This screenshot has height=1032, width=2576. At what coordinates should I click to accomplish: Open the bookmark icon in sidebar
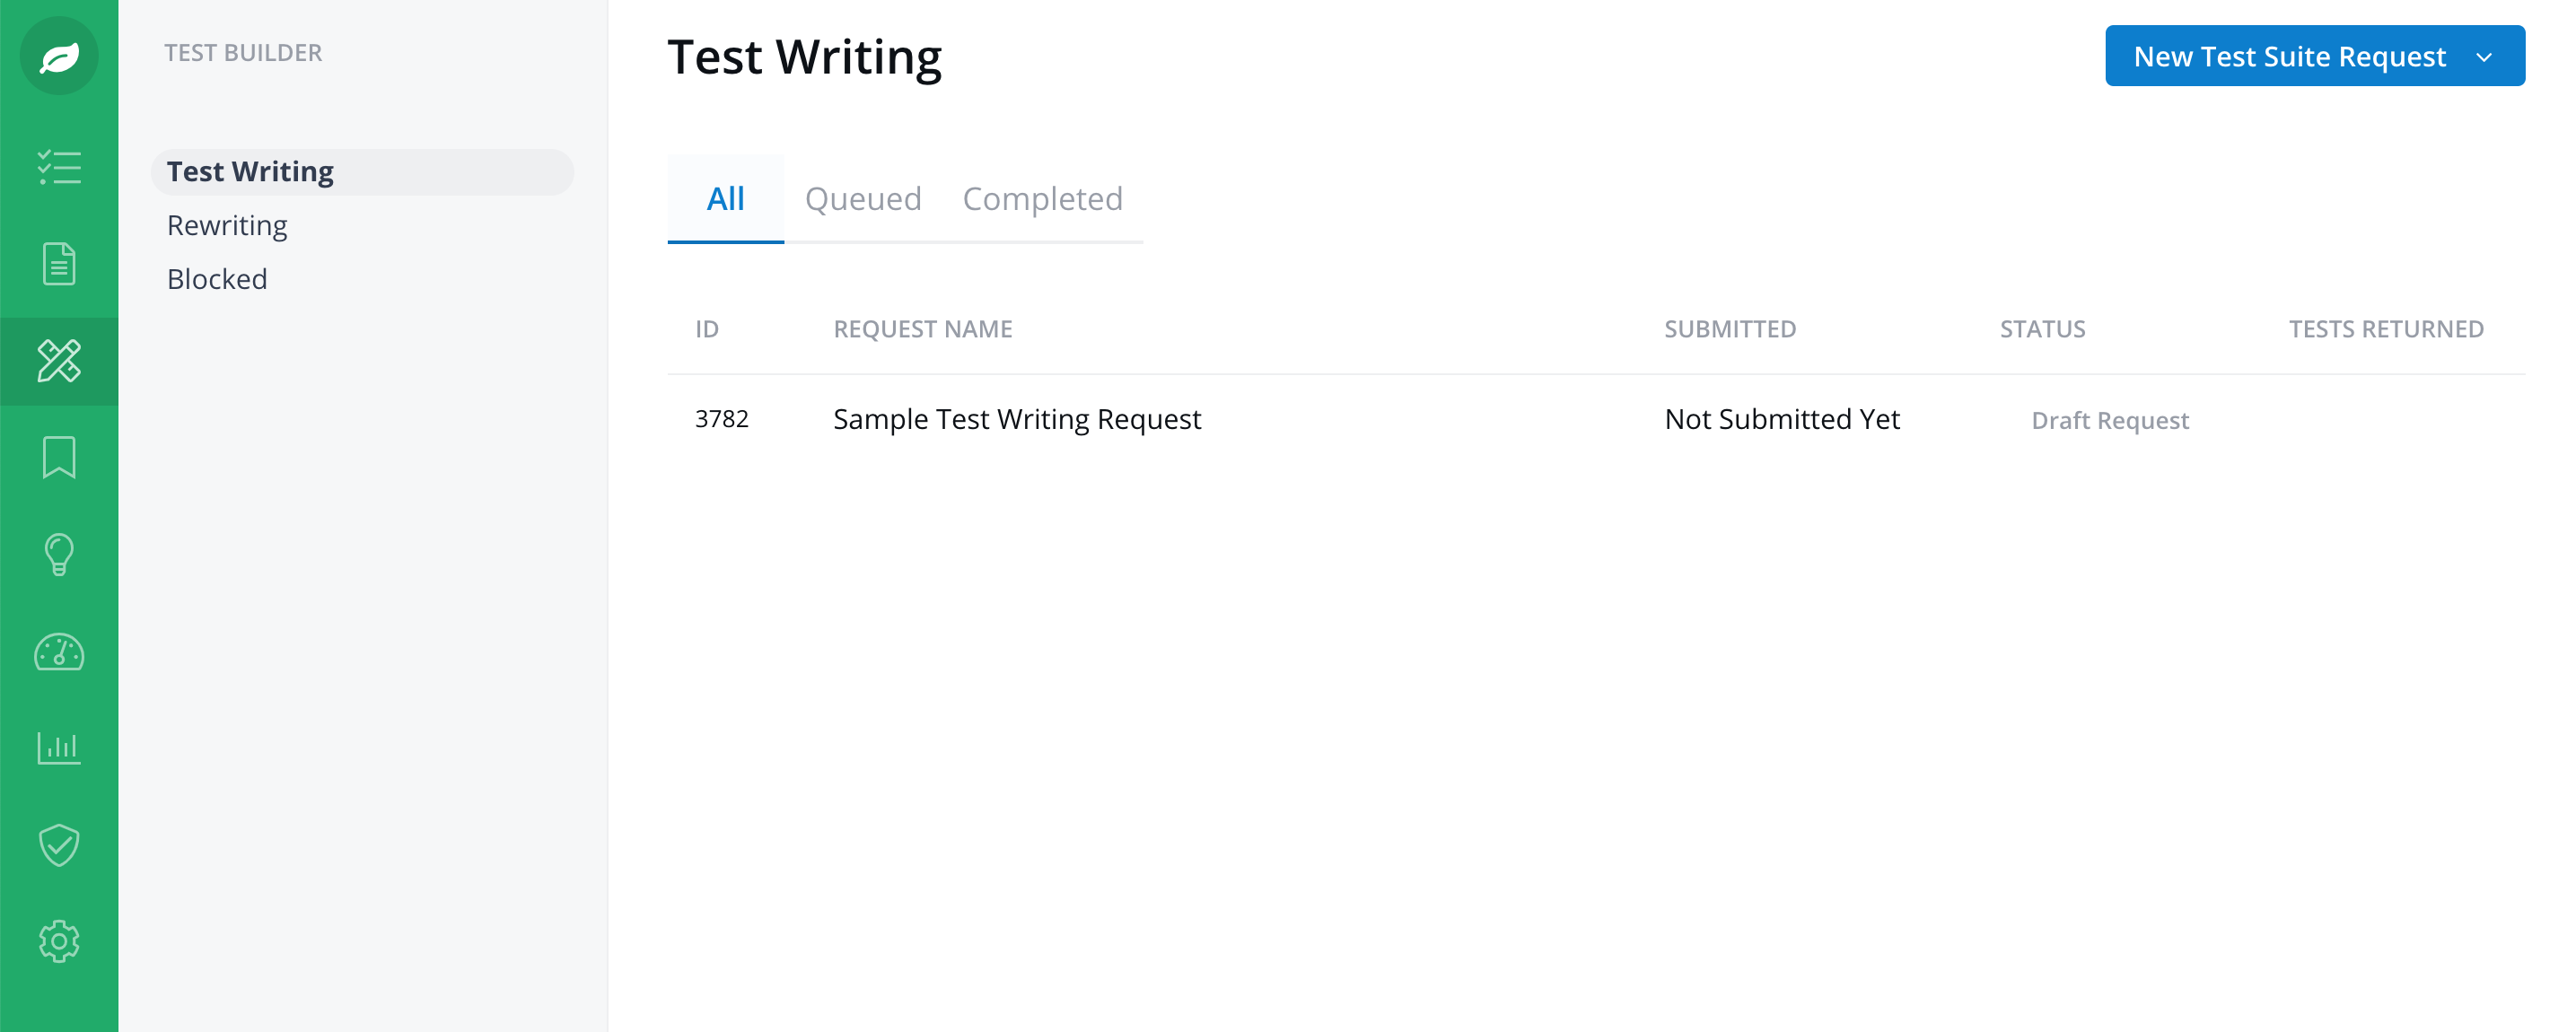coord(59,457)
